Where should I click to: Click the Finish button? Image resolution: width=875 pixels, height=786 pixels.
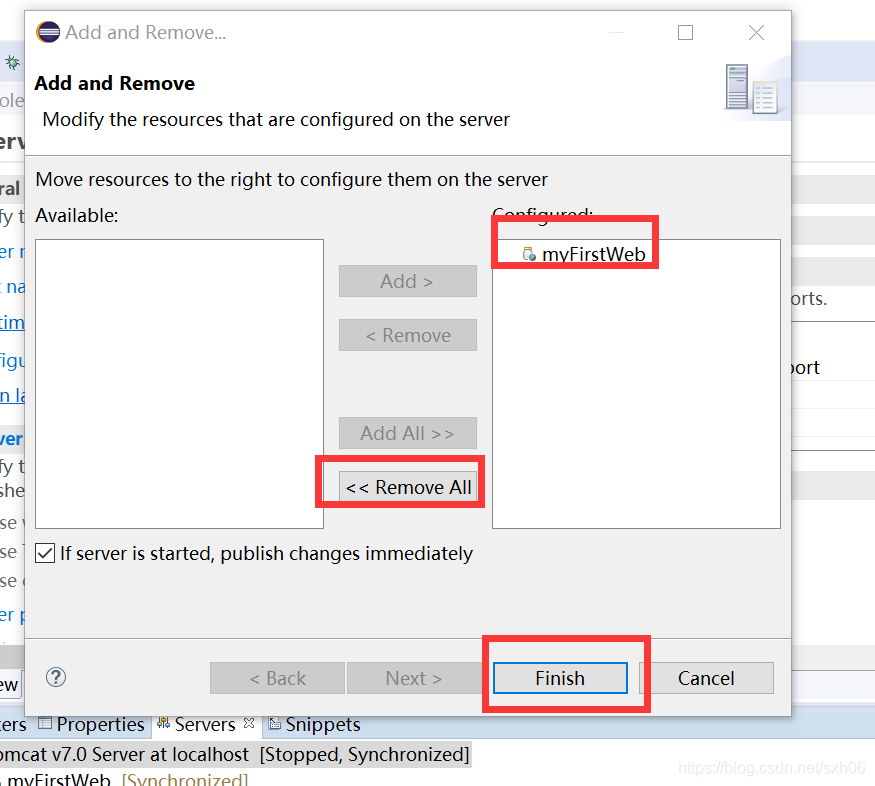(560, 678)
